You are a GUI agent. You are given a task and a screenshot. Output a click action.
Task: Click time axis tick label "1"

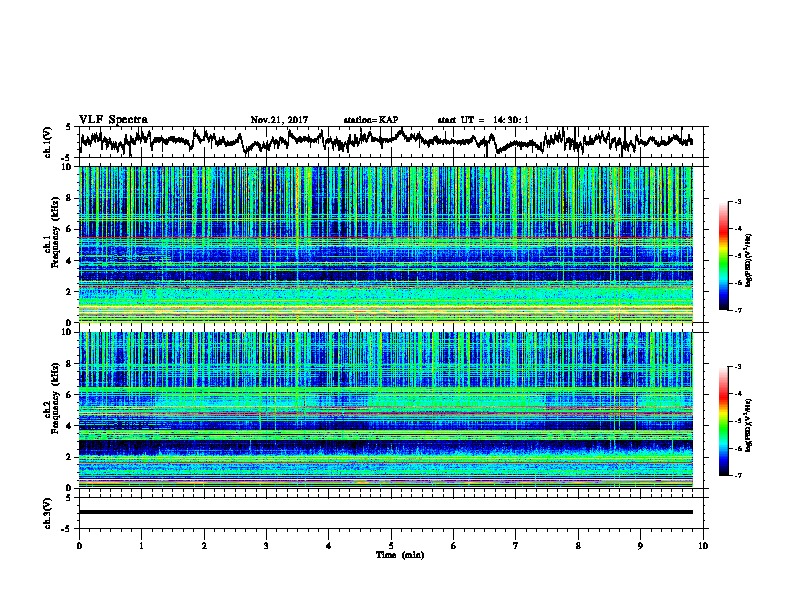pyautogui.click(x=141, y=546)
